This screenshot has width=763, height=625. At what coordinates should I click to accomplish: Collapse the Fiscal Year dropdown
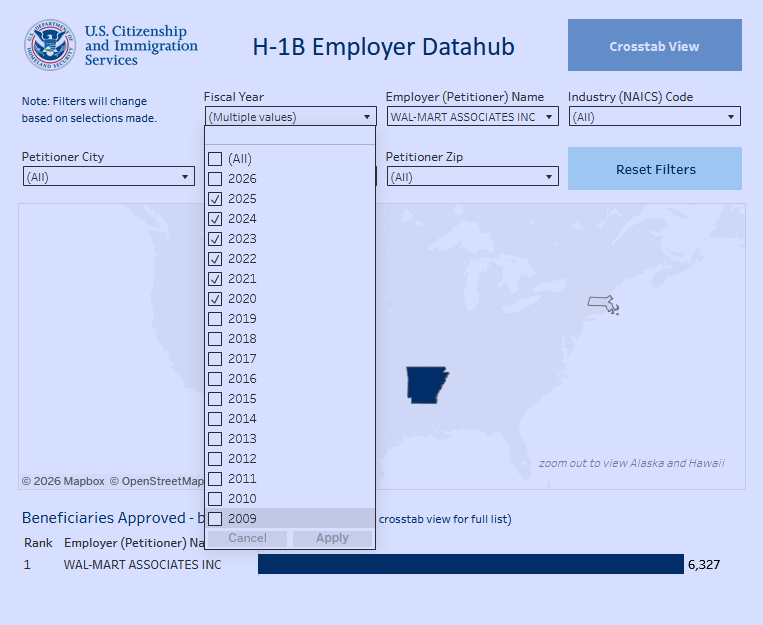pos(290,117)
